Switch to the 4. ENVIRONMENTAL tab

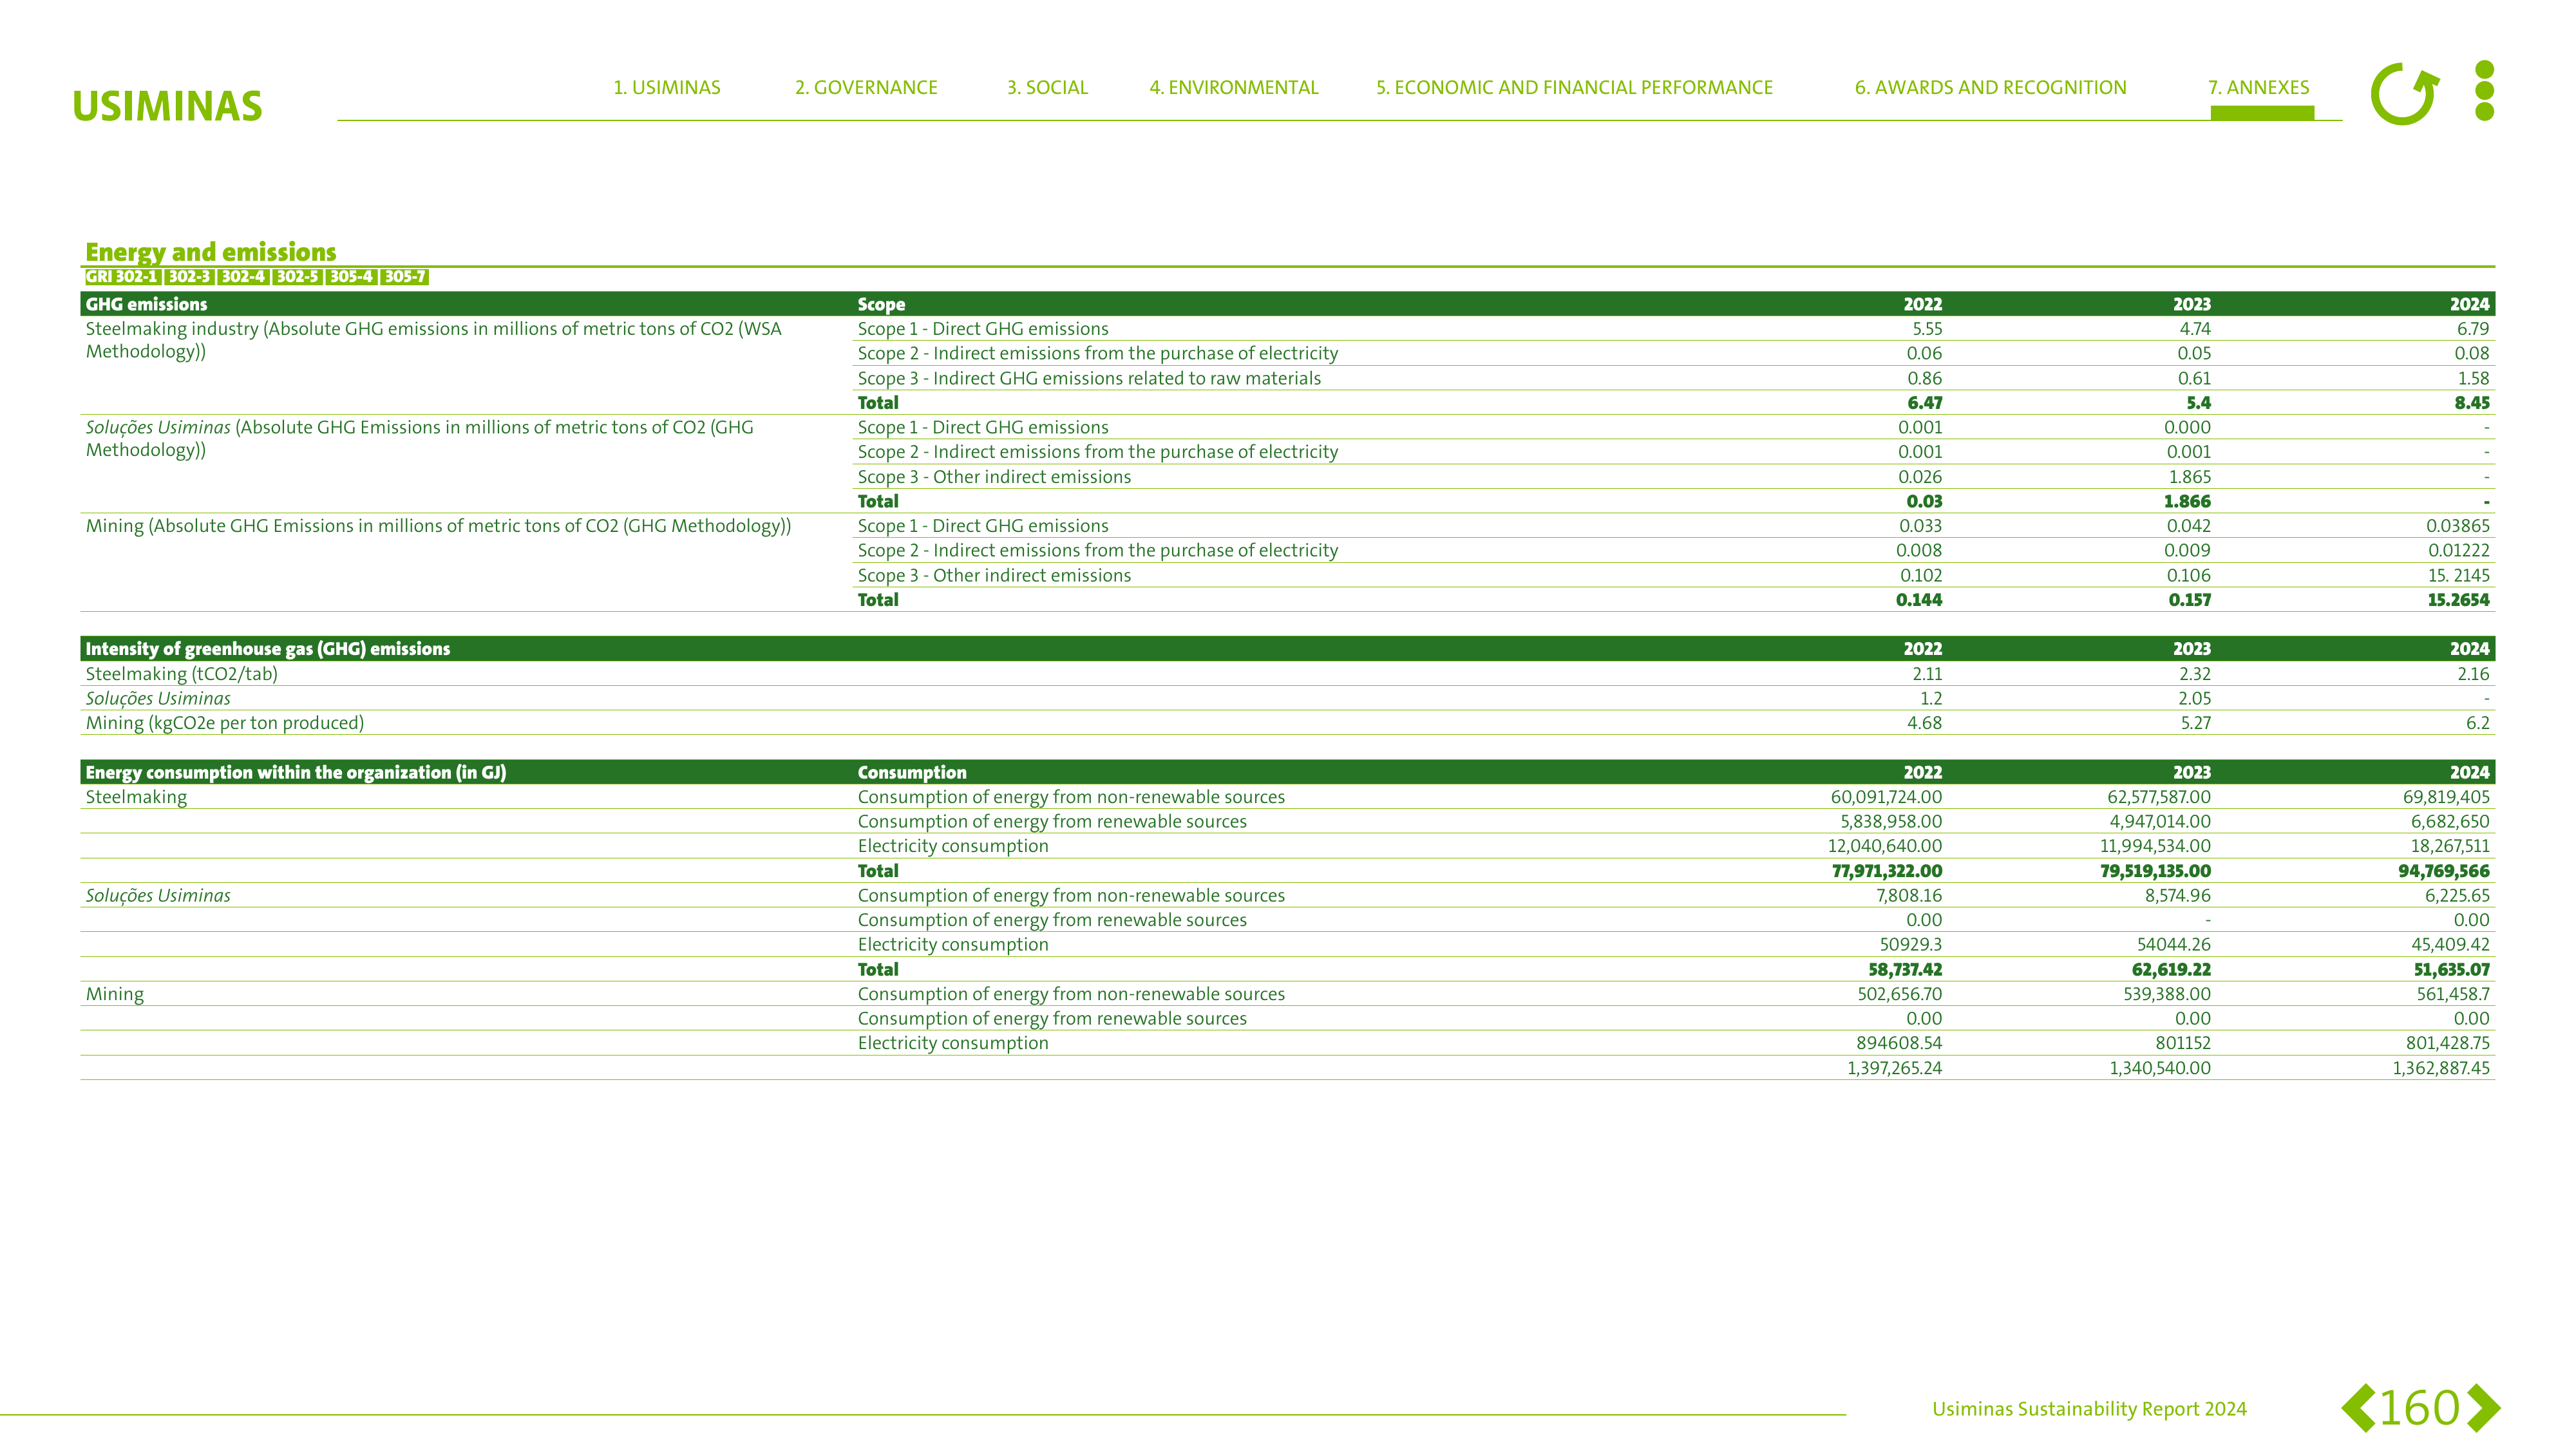[x=1234, y=88]
